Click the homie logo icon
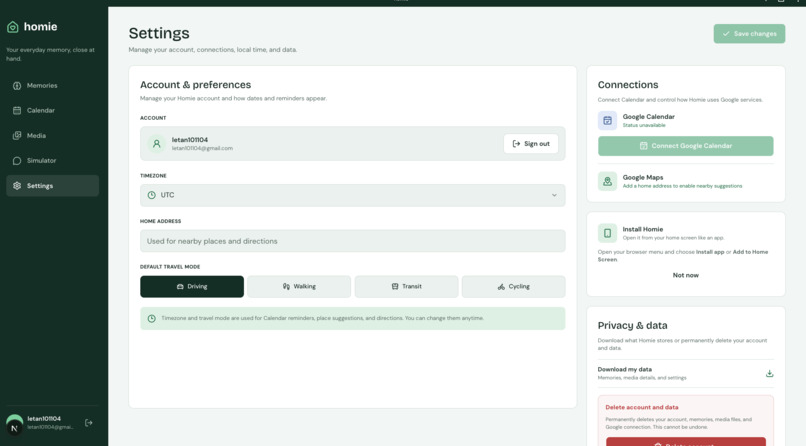806x446 pixels. (13, 27)
